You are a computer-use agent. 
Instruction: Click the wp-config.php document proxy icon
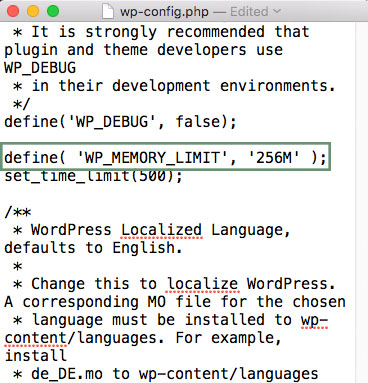click(108, 12)
